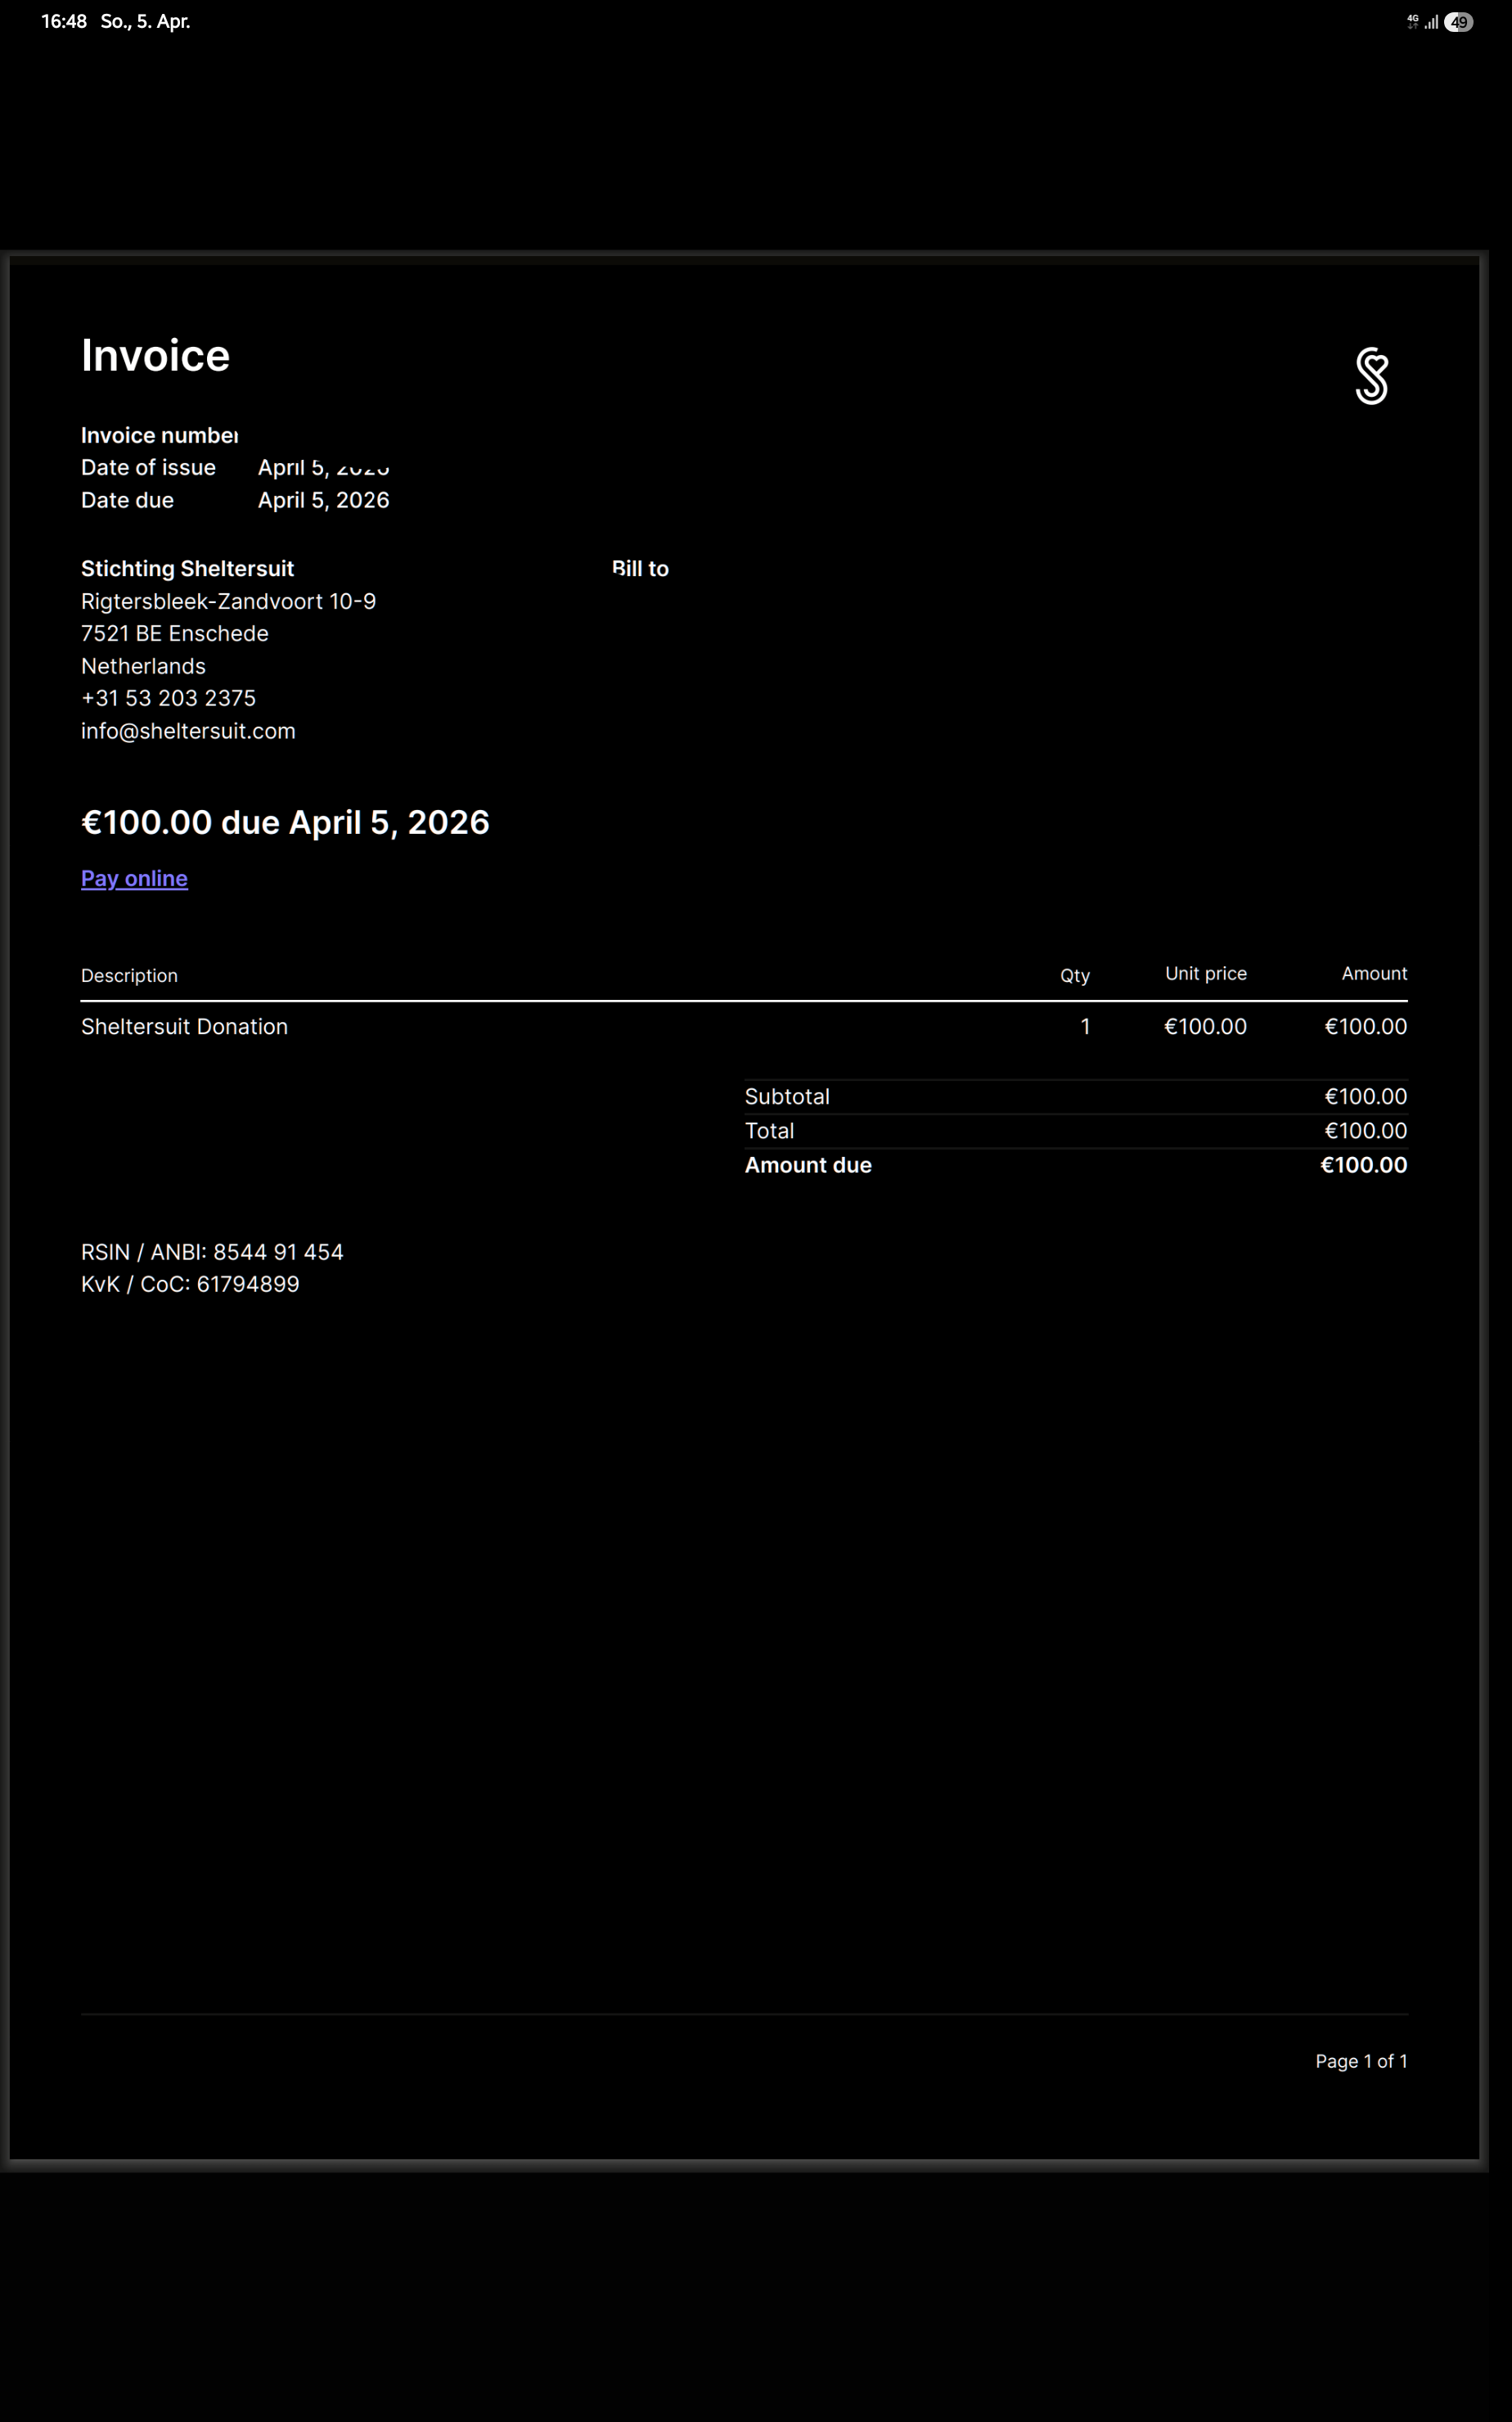1512x2422 pixels.
Task: Click the Unit price column header
Action: pos(1205,974)
